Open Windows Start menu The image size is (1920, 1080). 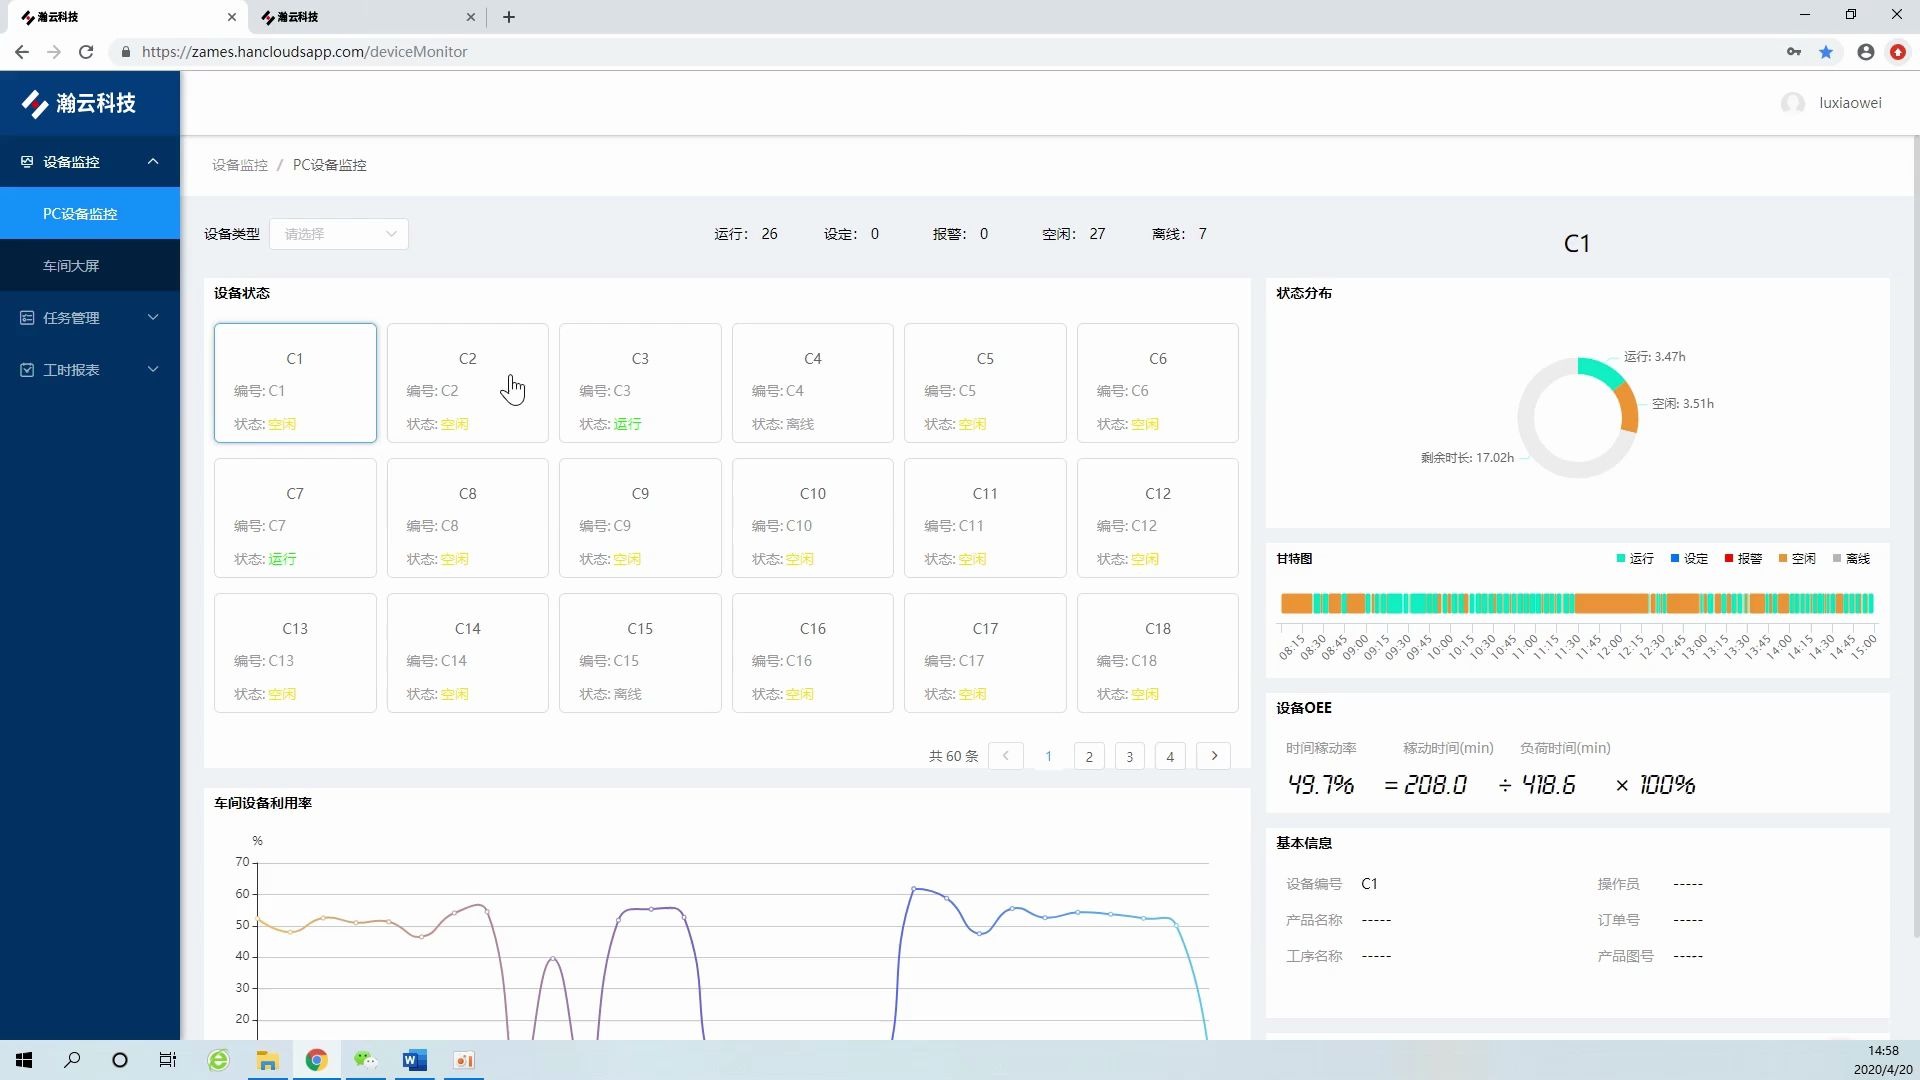coord(24,1060)
